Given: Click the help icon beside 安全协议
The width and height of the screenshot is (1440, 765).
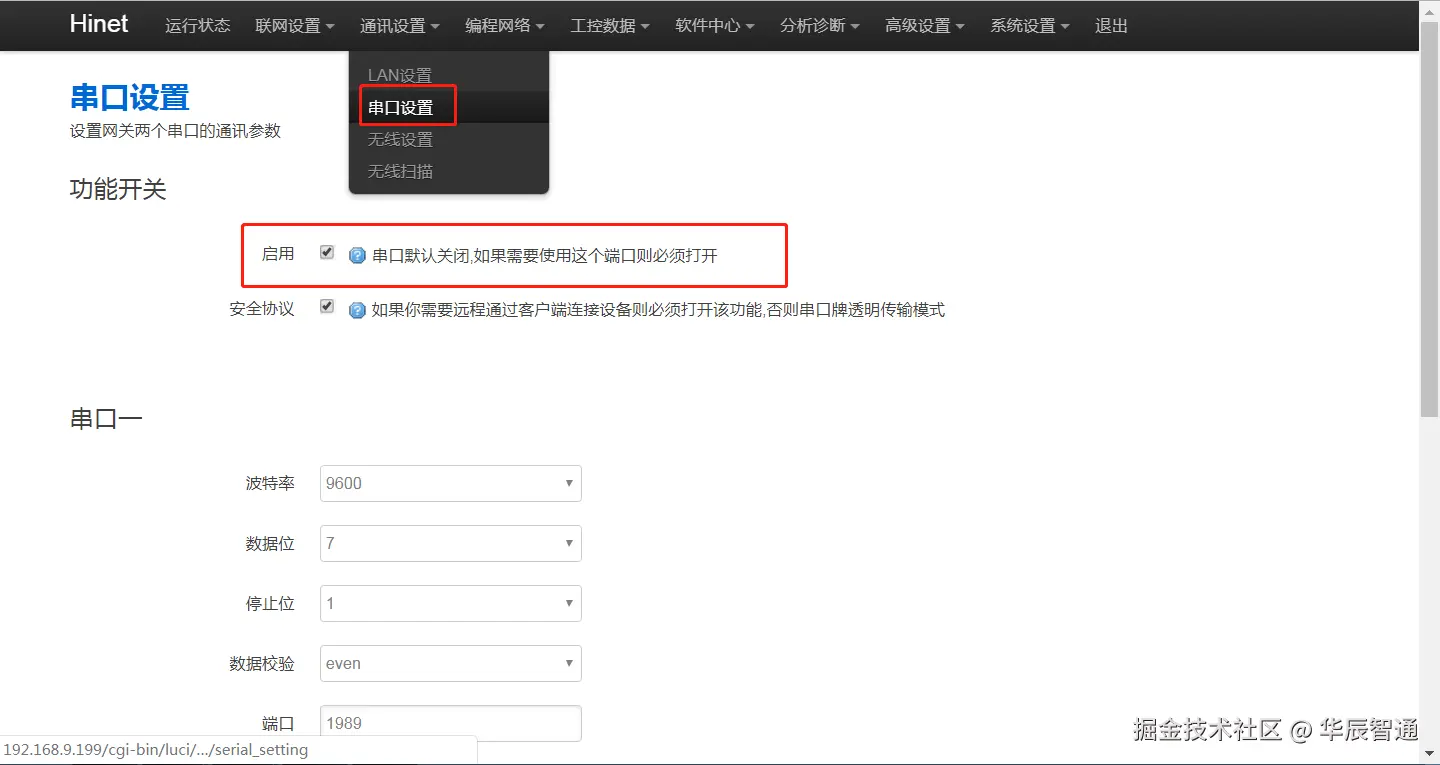Looking at the screenshot, I should point(357,310).
